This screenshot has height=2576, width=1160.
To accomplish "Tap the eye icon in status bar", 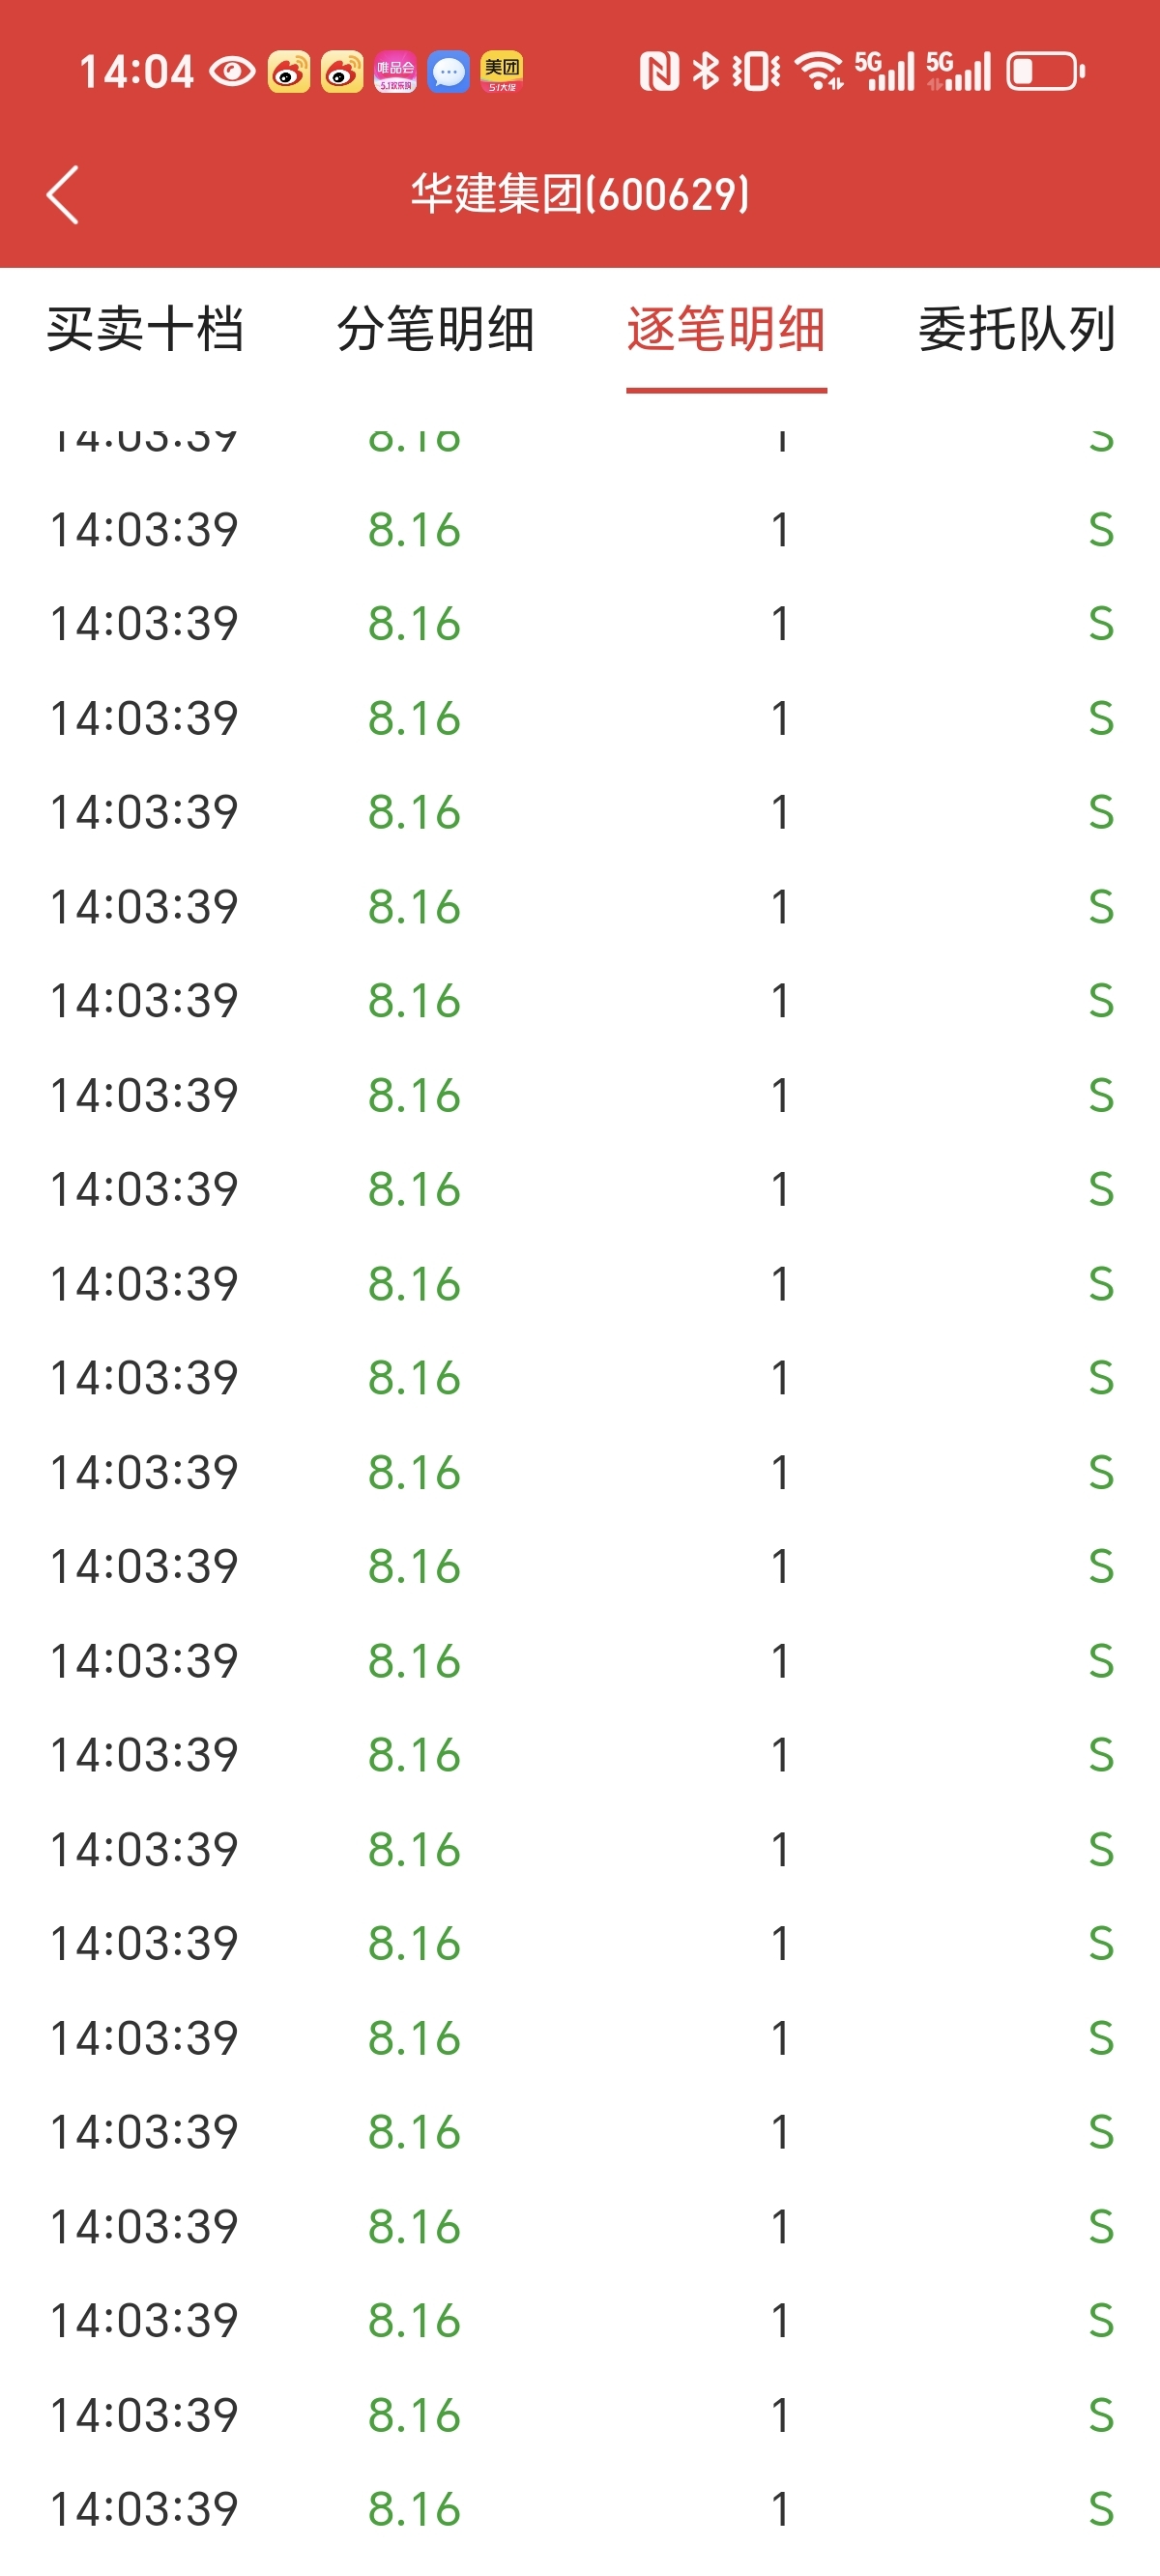I will pos(232,72).
